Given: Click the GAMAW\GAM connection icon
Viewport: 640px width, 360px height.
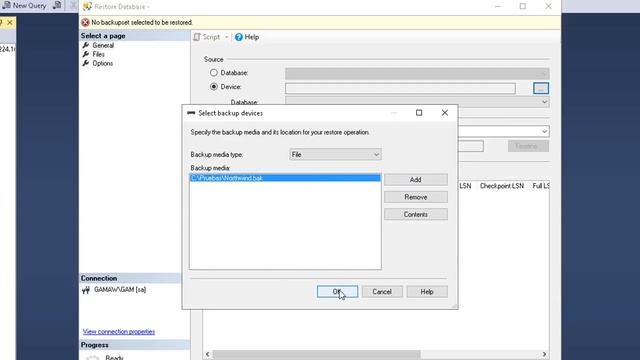Looking at the screenshot, I should point(86,290).
